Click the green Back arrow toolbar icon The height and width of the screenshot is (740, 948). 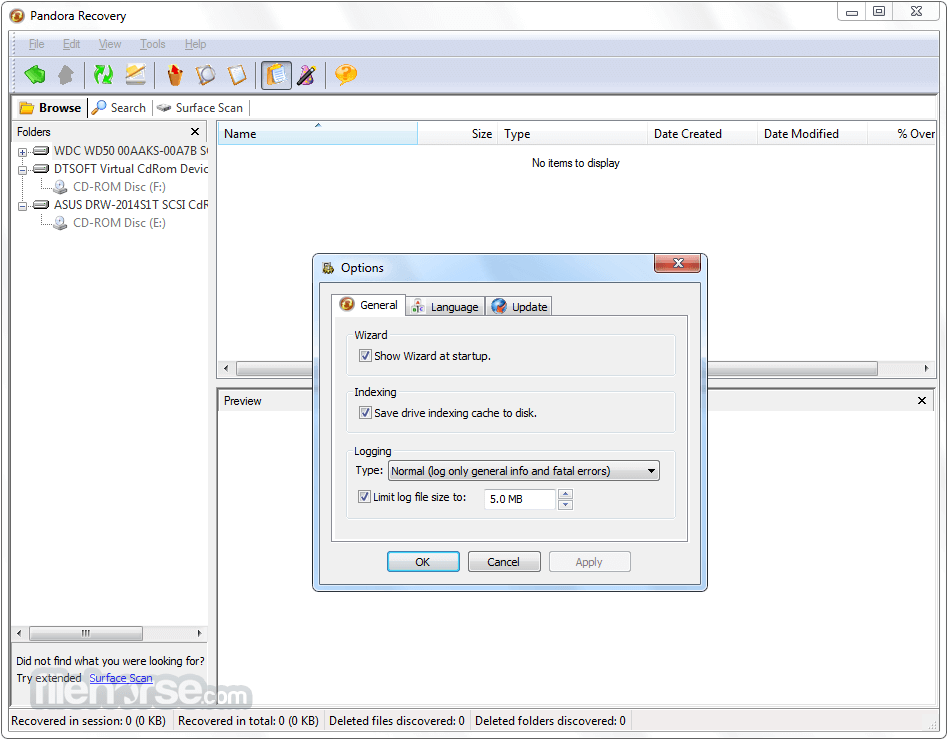click(35, 75)
